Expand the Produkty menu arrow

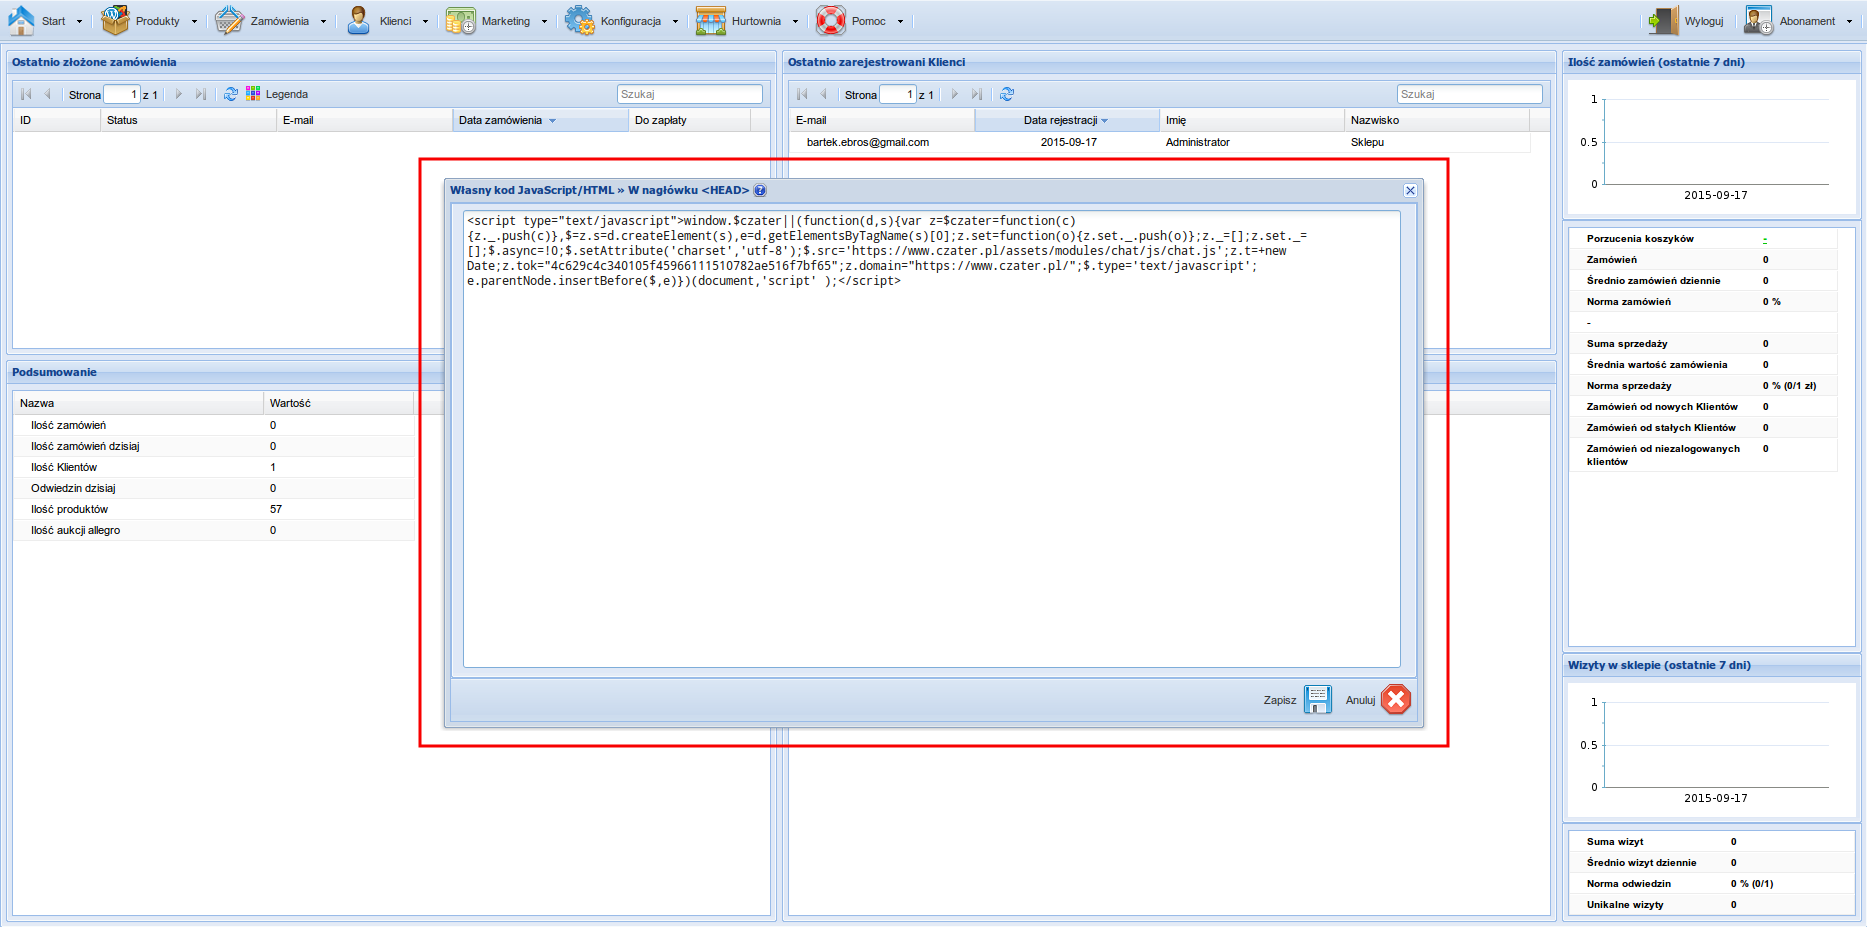coord(194,21)
